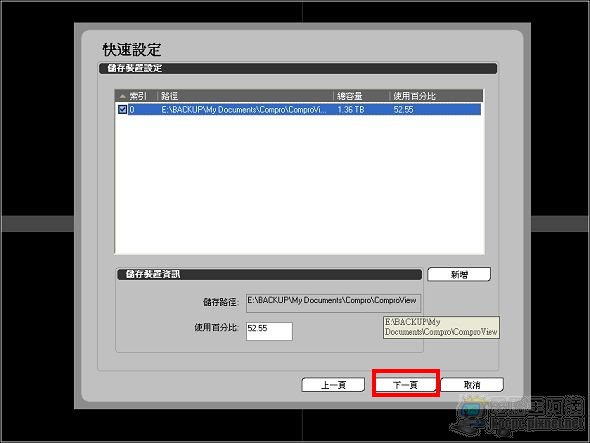The height and width of the screenshot is (443, 590).
Task: Click the 儲存裝置資訊 section header bar
Action: pos(269,274)
